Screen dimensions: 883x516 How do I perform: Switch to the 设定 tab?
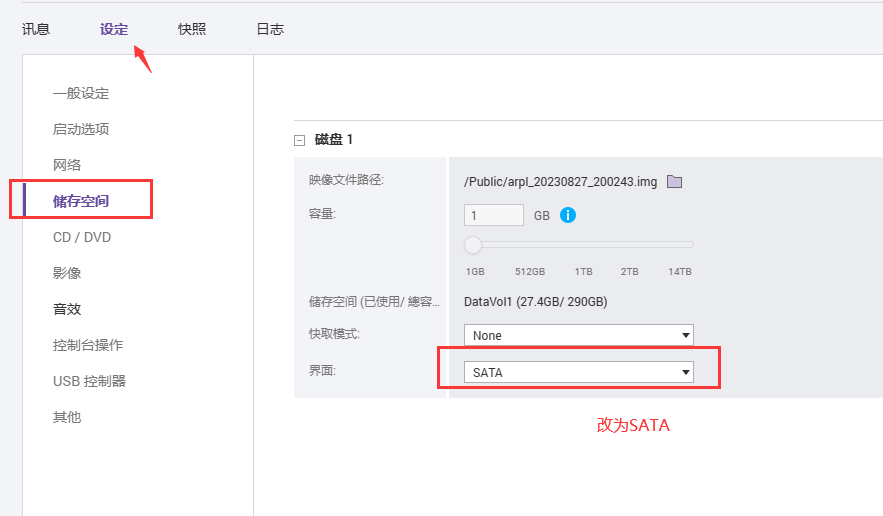(114, 29)
